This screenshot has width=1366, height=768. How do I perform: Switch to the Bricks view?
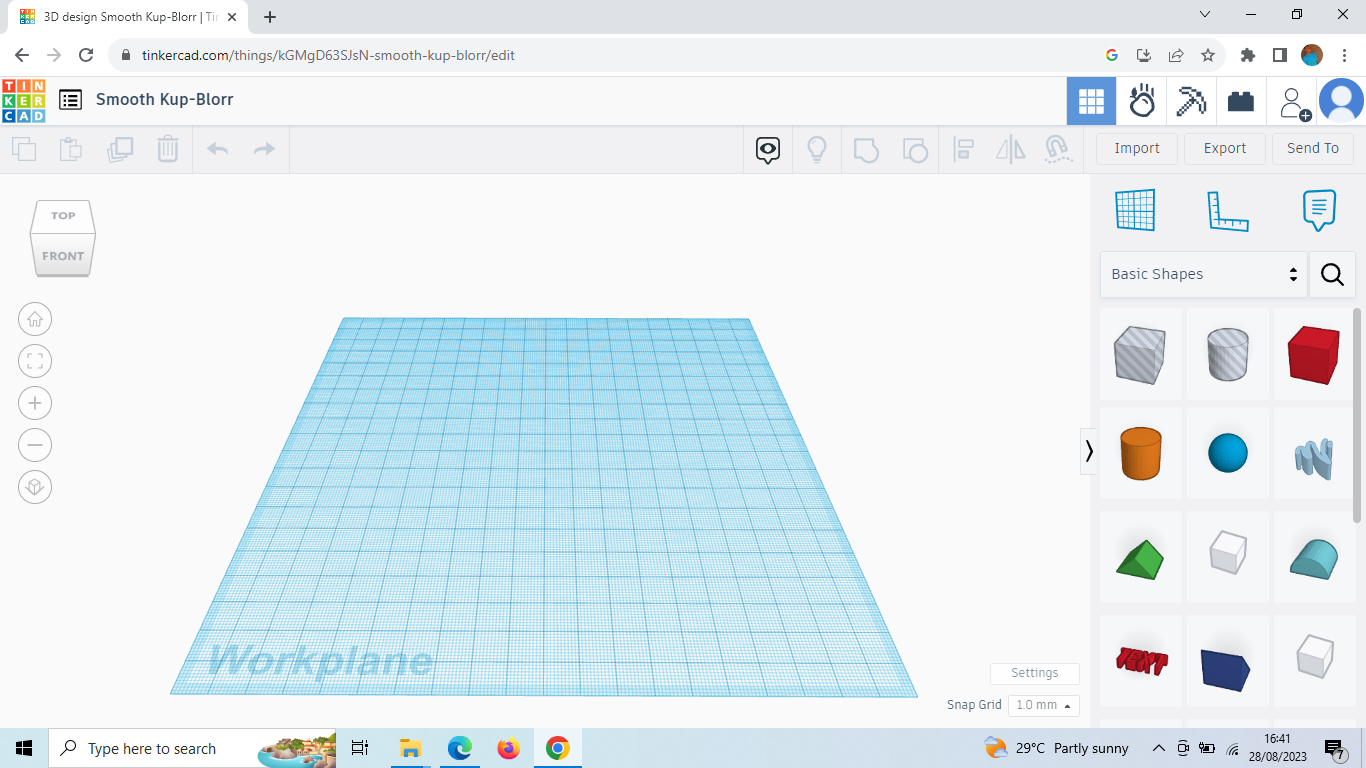[x=1241, y=100]
